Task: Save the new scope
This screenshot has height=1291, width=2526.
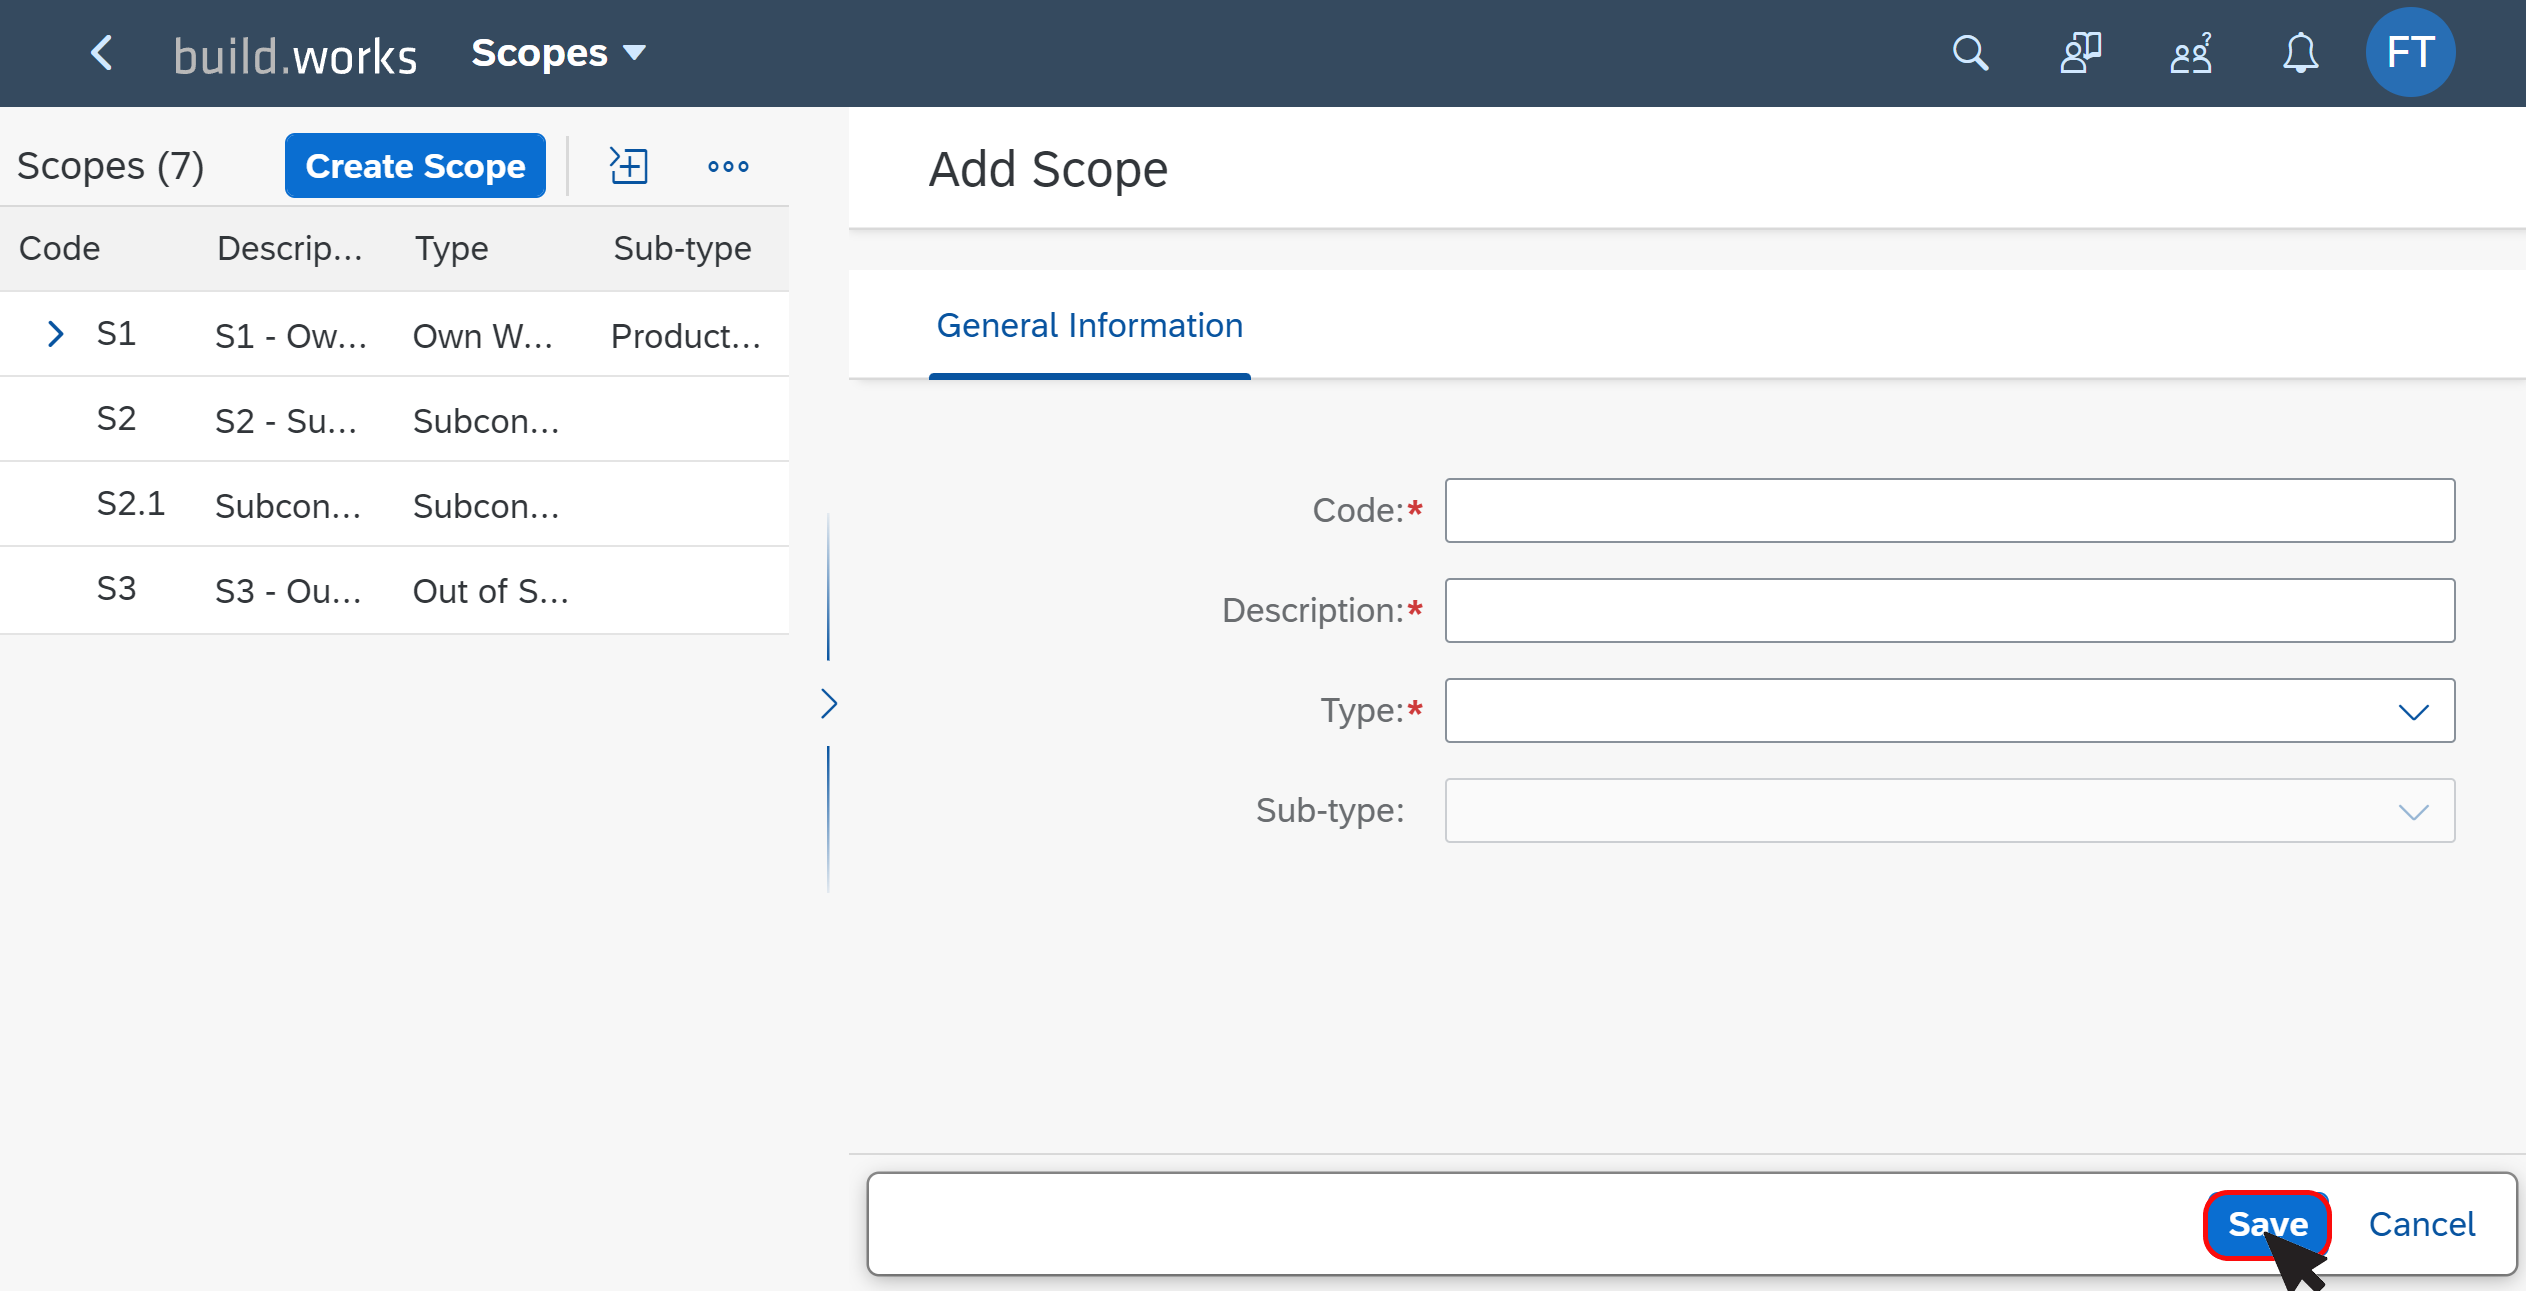Action: [x=2267, y=1224]
